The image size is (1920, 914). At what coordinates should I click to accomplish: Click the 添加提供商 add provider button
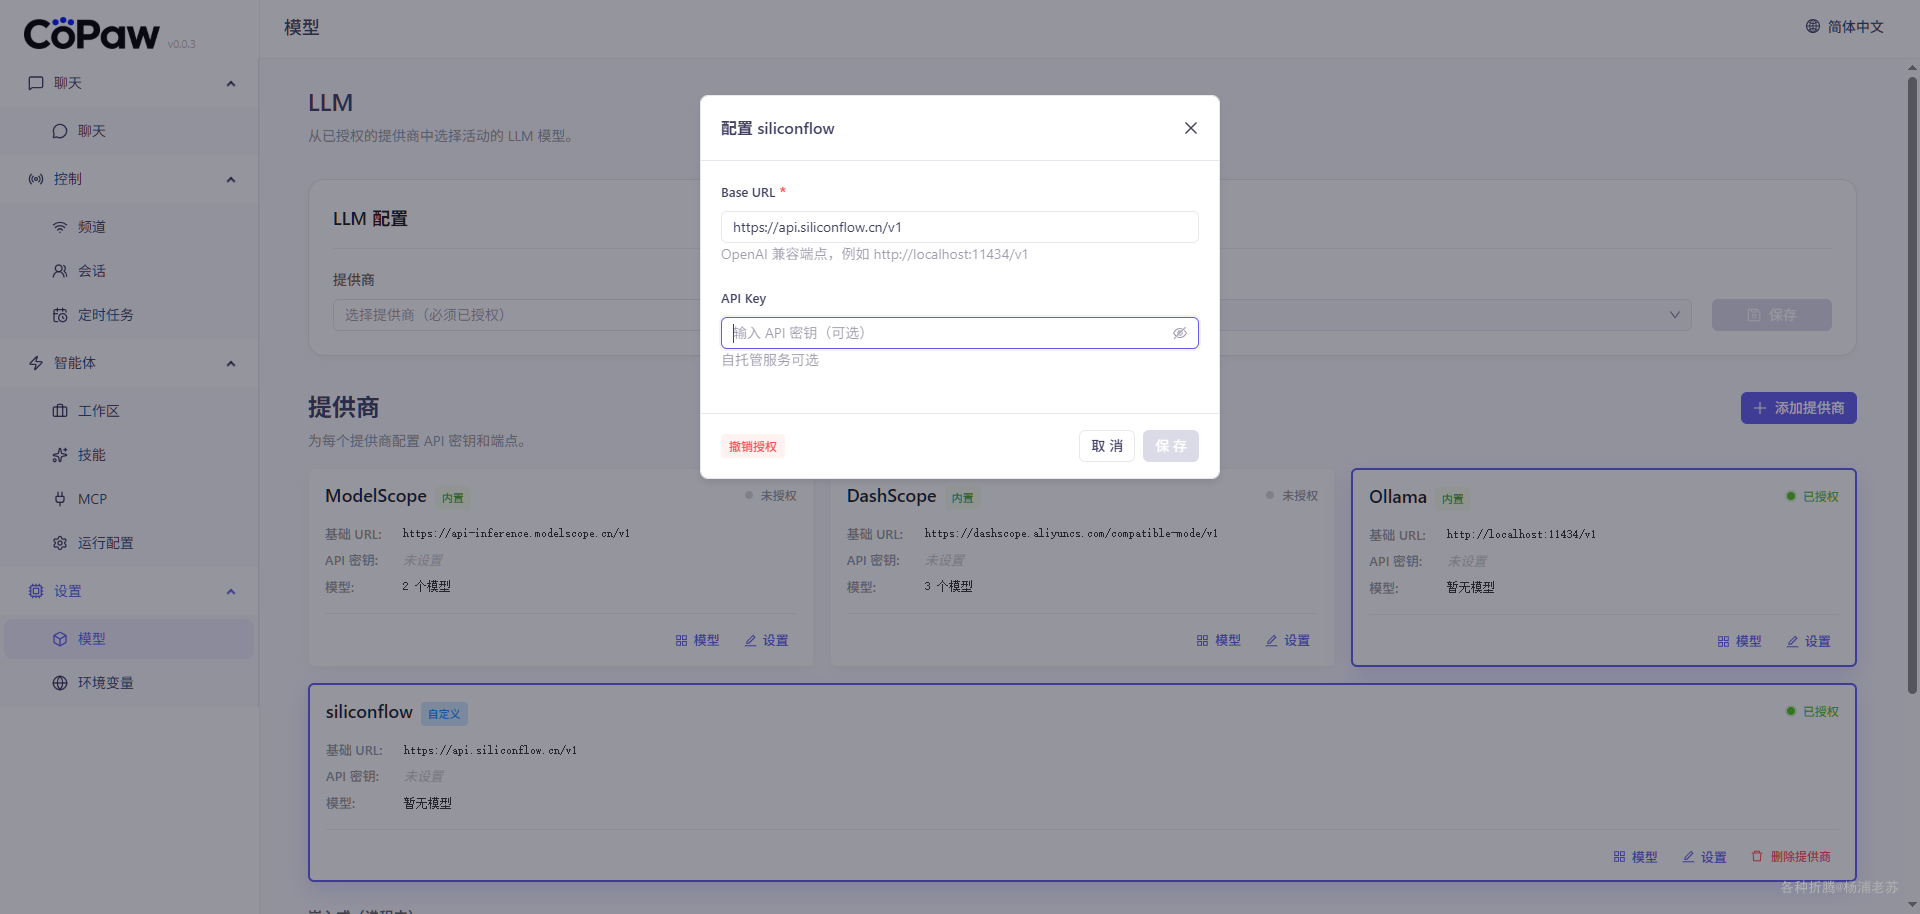1798,408
